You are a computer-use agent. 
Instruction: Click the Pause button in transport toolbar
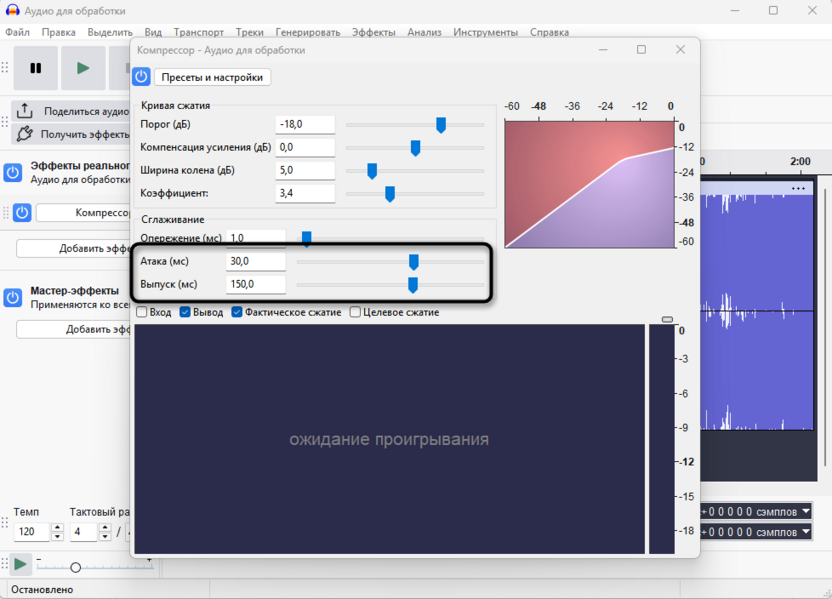[36, 68]
